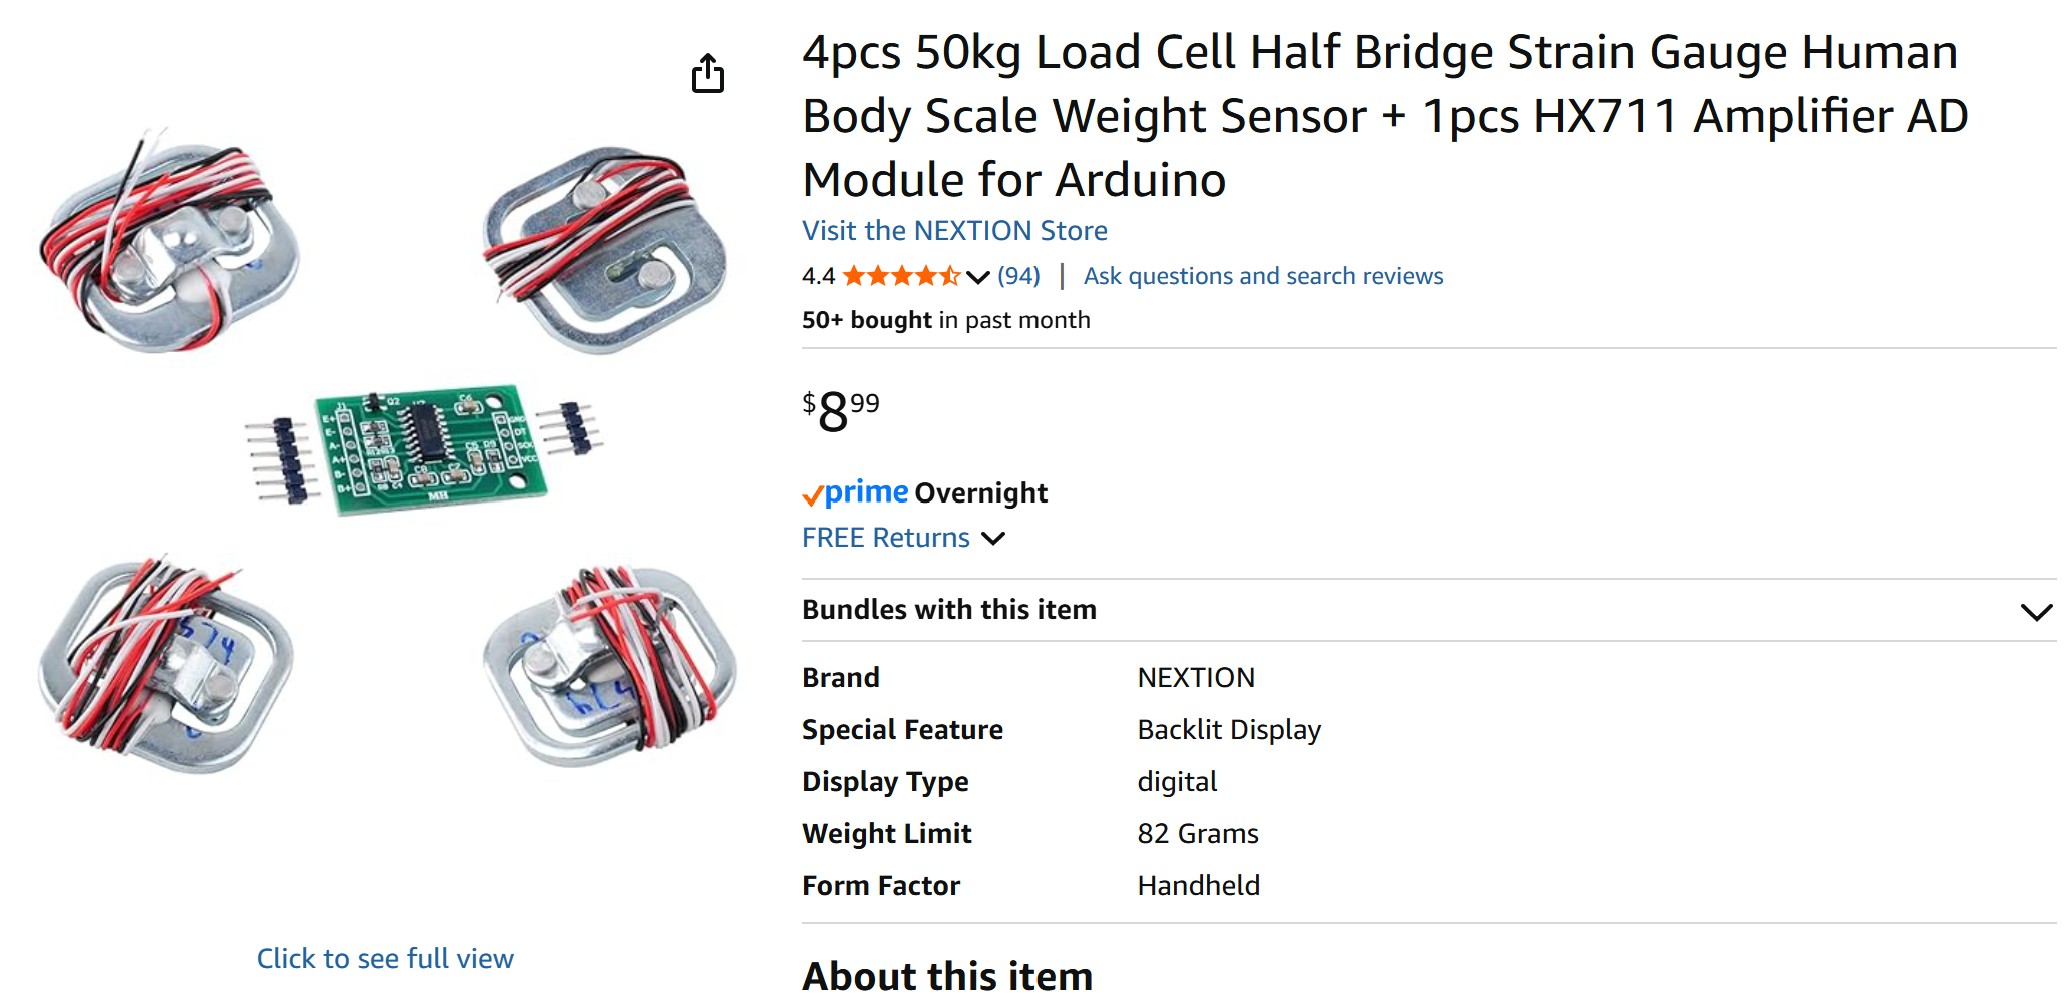2068x1000 pixels.
Task: Click the Bundles with this item heading
Action: coord(949,610)
